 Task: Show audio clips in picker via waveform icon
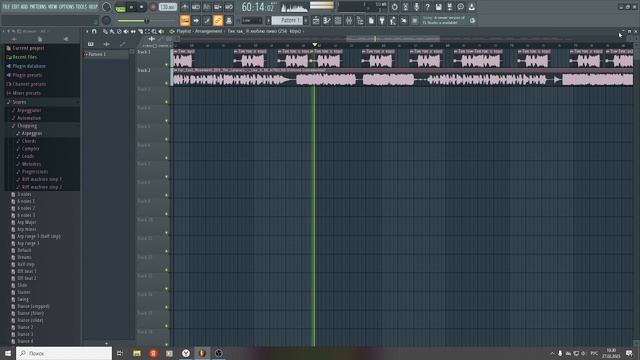coord(107,44)
